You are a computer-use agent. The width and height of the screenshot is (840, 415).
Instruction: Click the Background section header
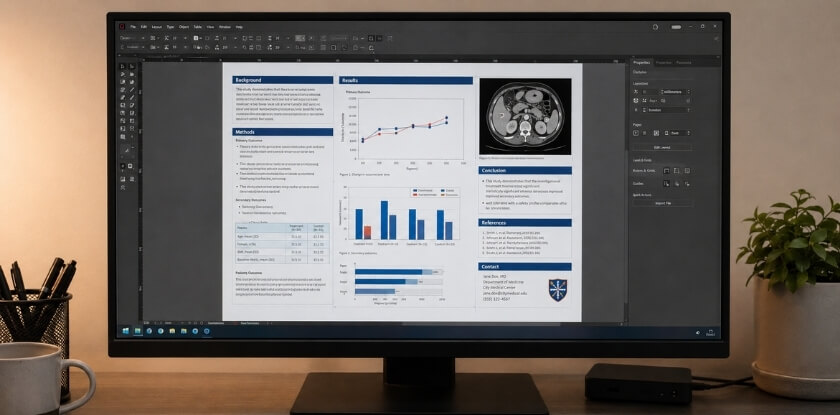[283, 80]
